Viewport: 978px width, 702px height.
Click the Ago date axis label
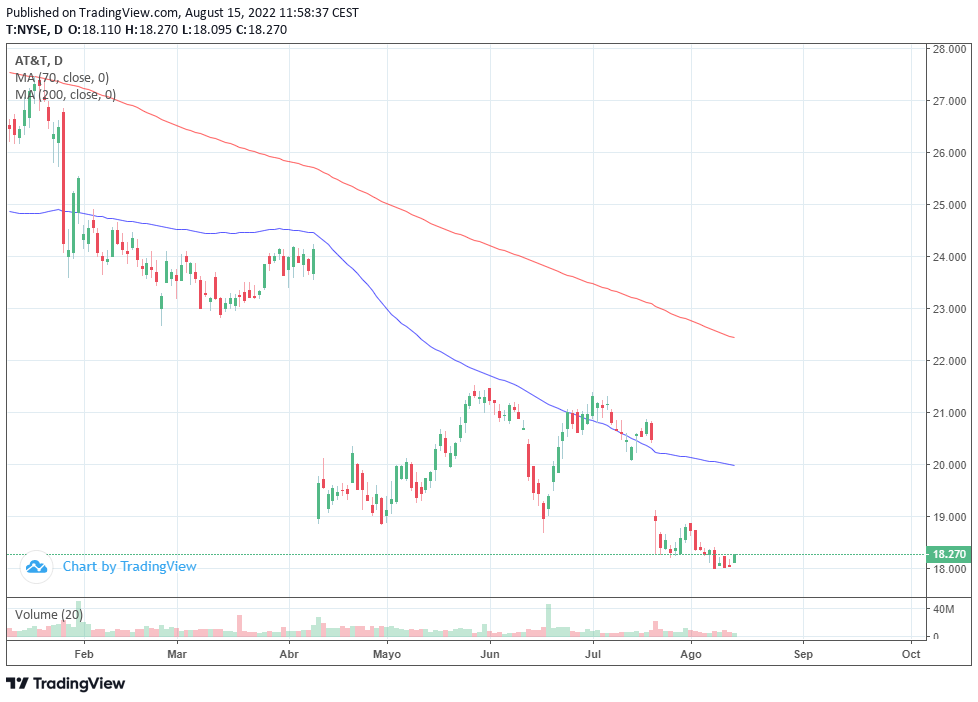point(690,654)
